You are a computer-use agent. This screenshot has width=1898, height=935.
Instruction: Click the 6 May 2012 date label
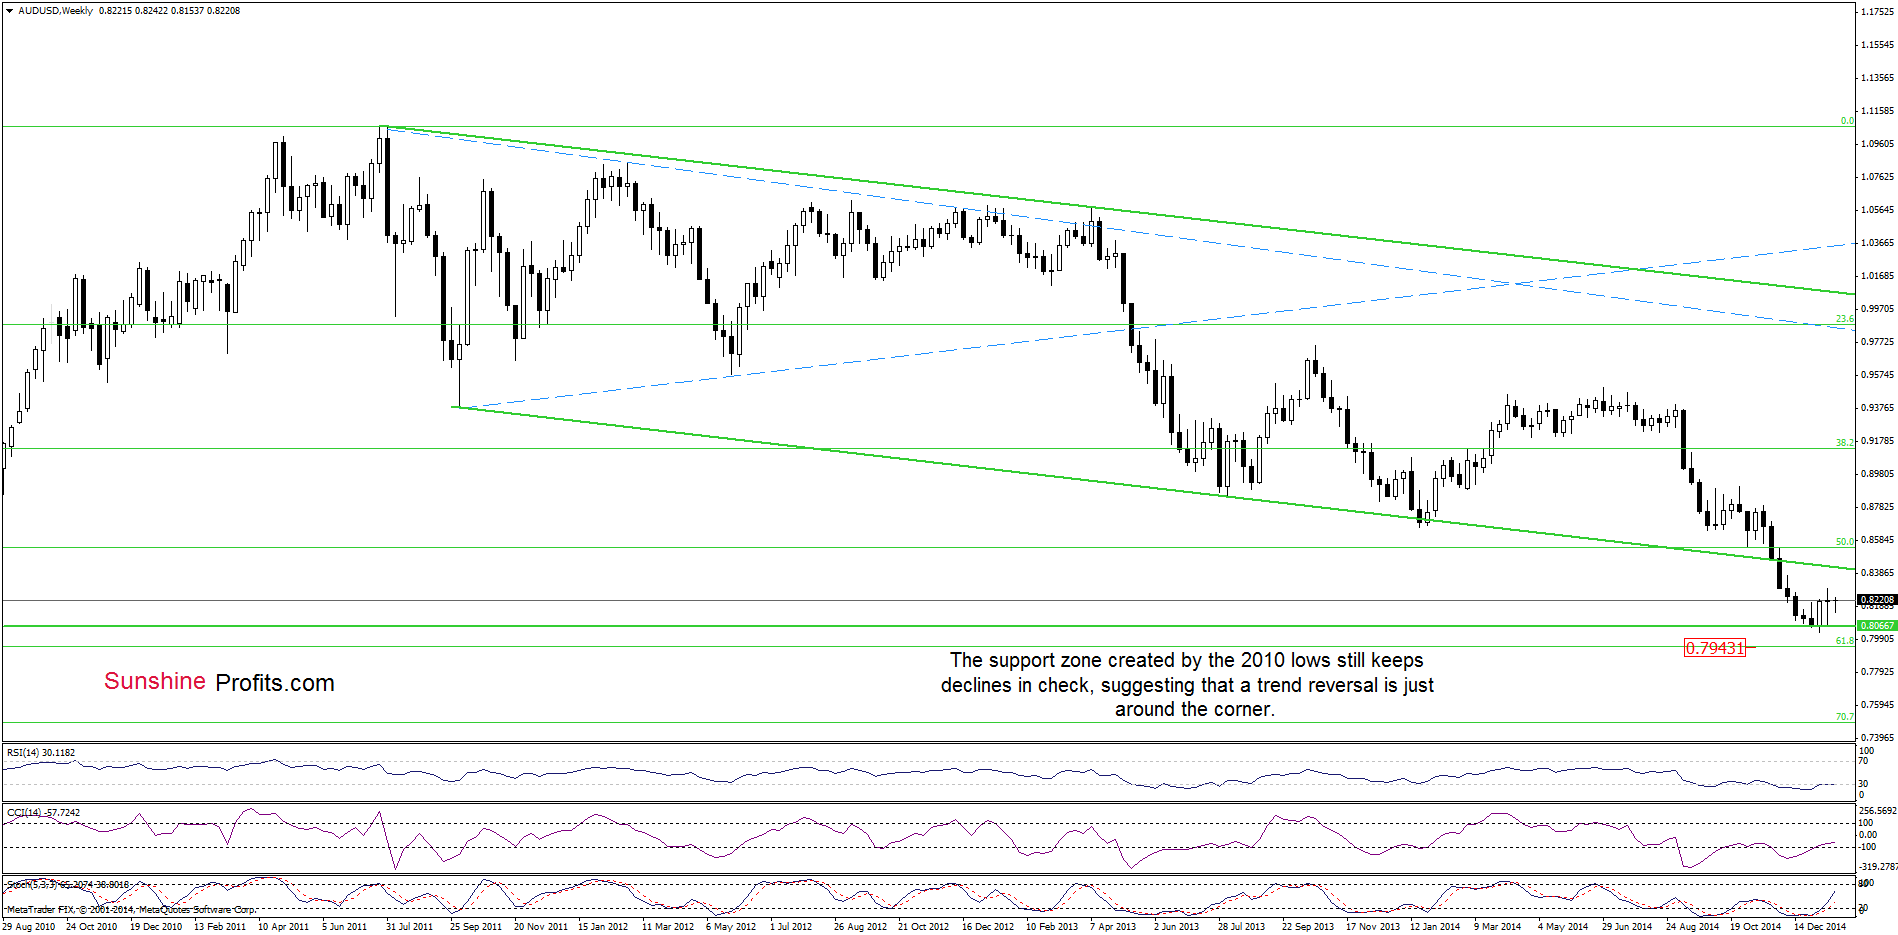pyautogui.click(x=731, y=927)
